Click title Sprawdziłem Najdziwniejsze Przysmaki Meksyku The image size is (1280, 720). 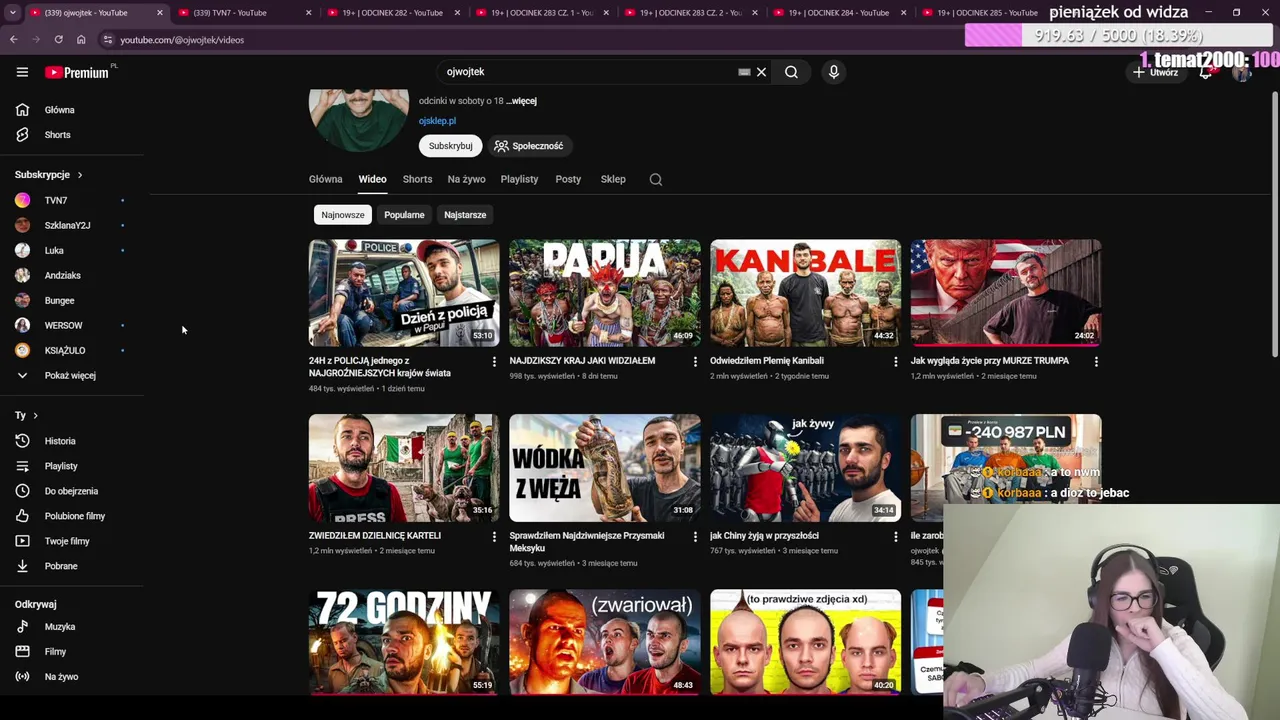coord(587,542)
